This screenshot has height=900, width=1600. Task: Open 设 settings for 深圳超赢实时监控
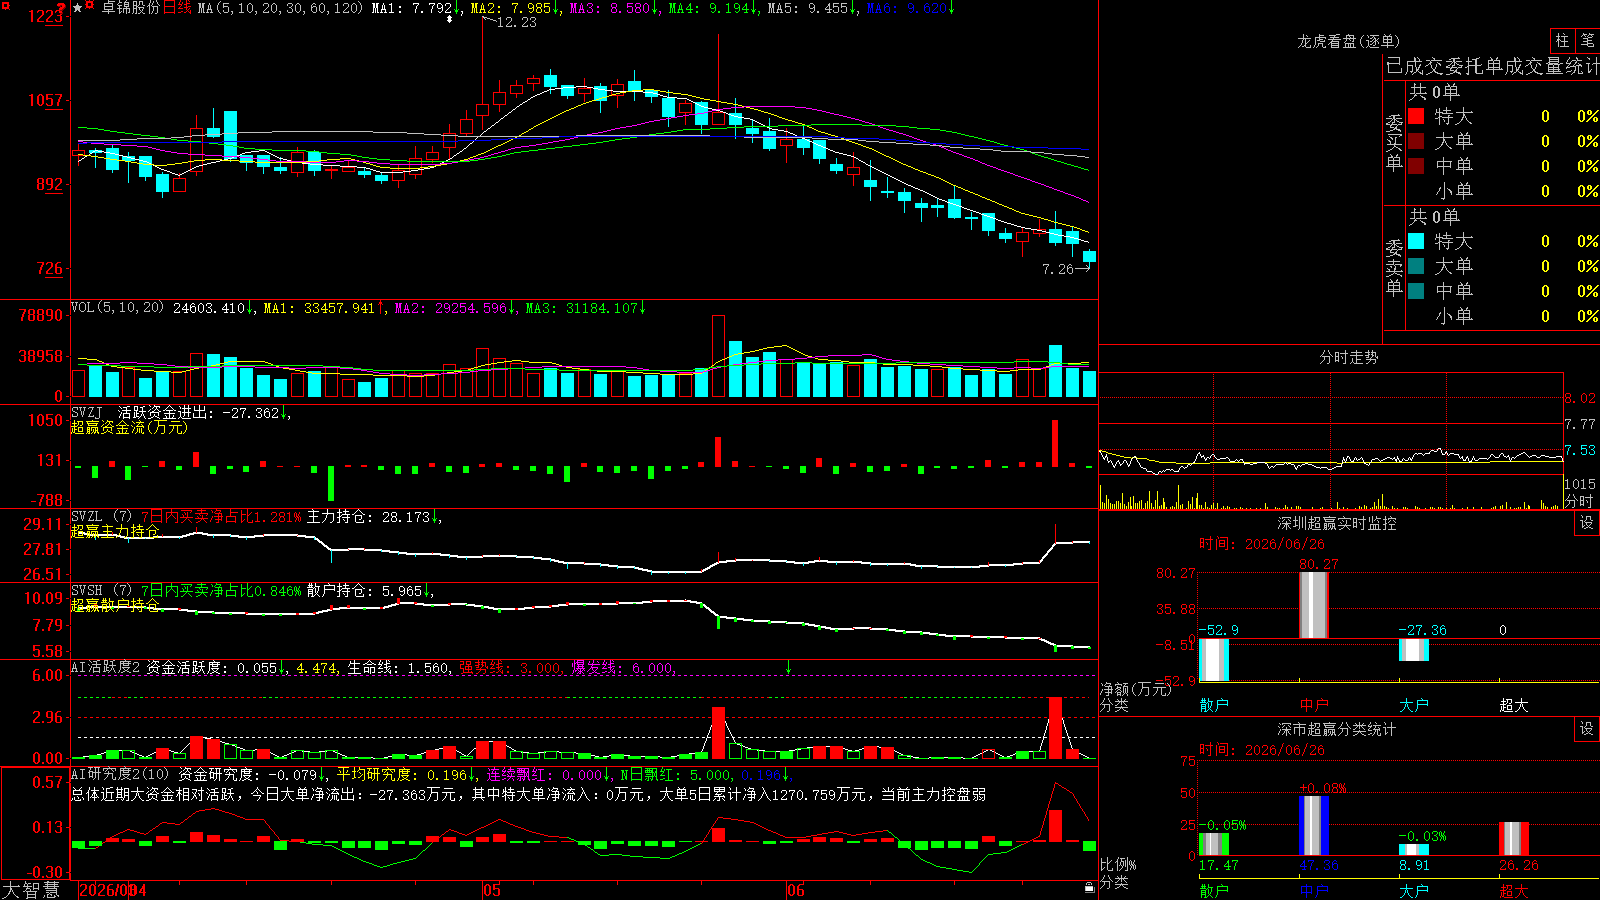pyautogui.click(x=1587, y=523)
